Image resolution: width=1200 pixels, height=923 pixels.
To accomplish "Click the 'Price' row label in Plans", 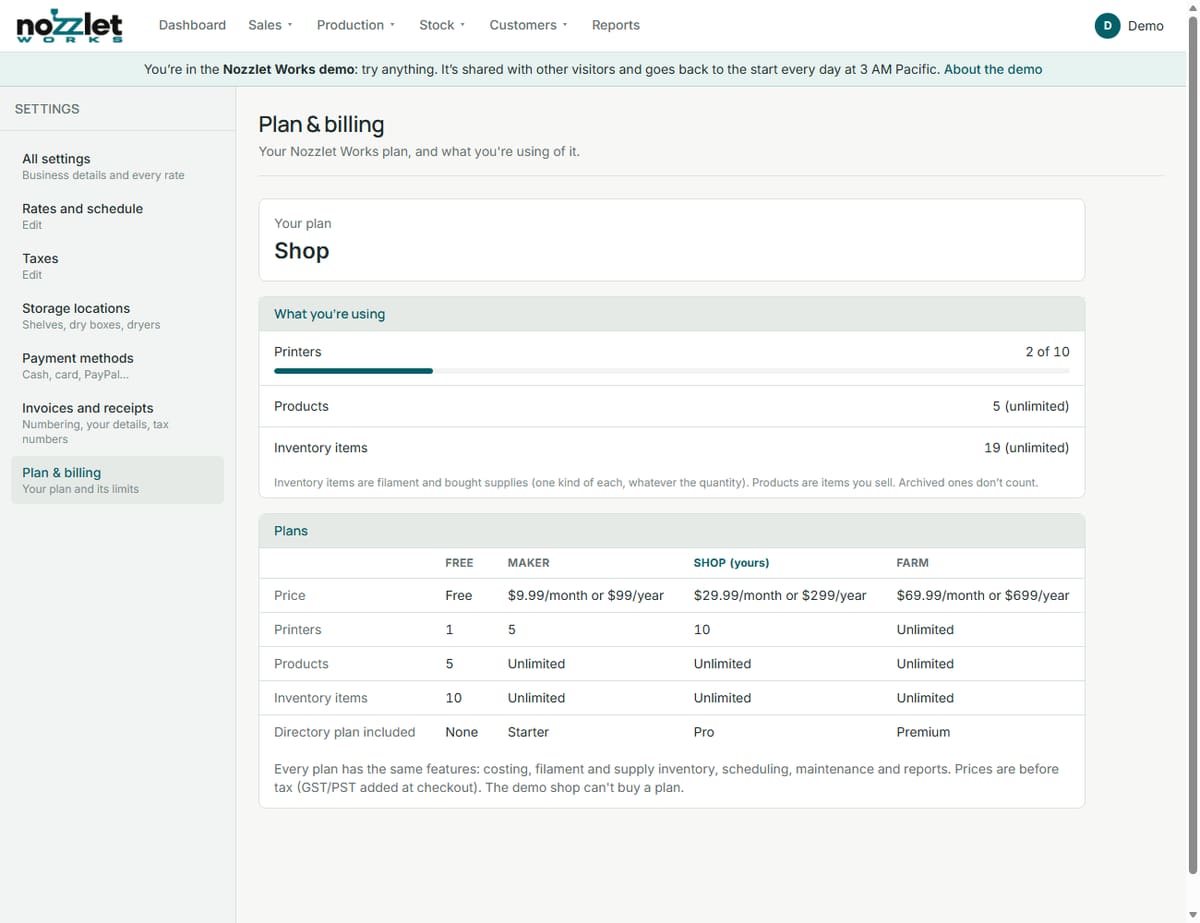I will click(x=290, y=595).
